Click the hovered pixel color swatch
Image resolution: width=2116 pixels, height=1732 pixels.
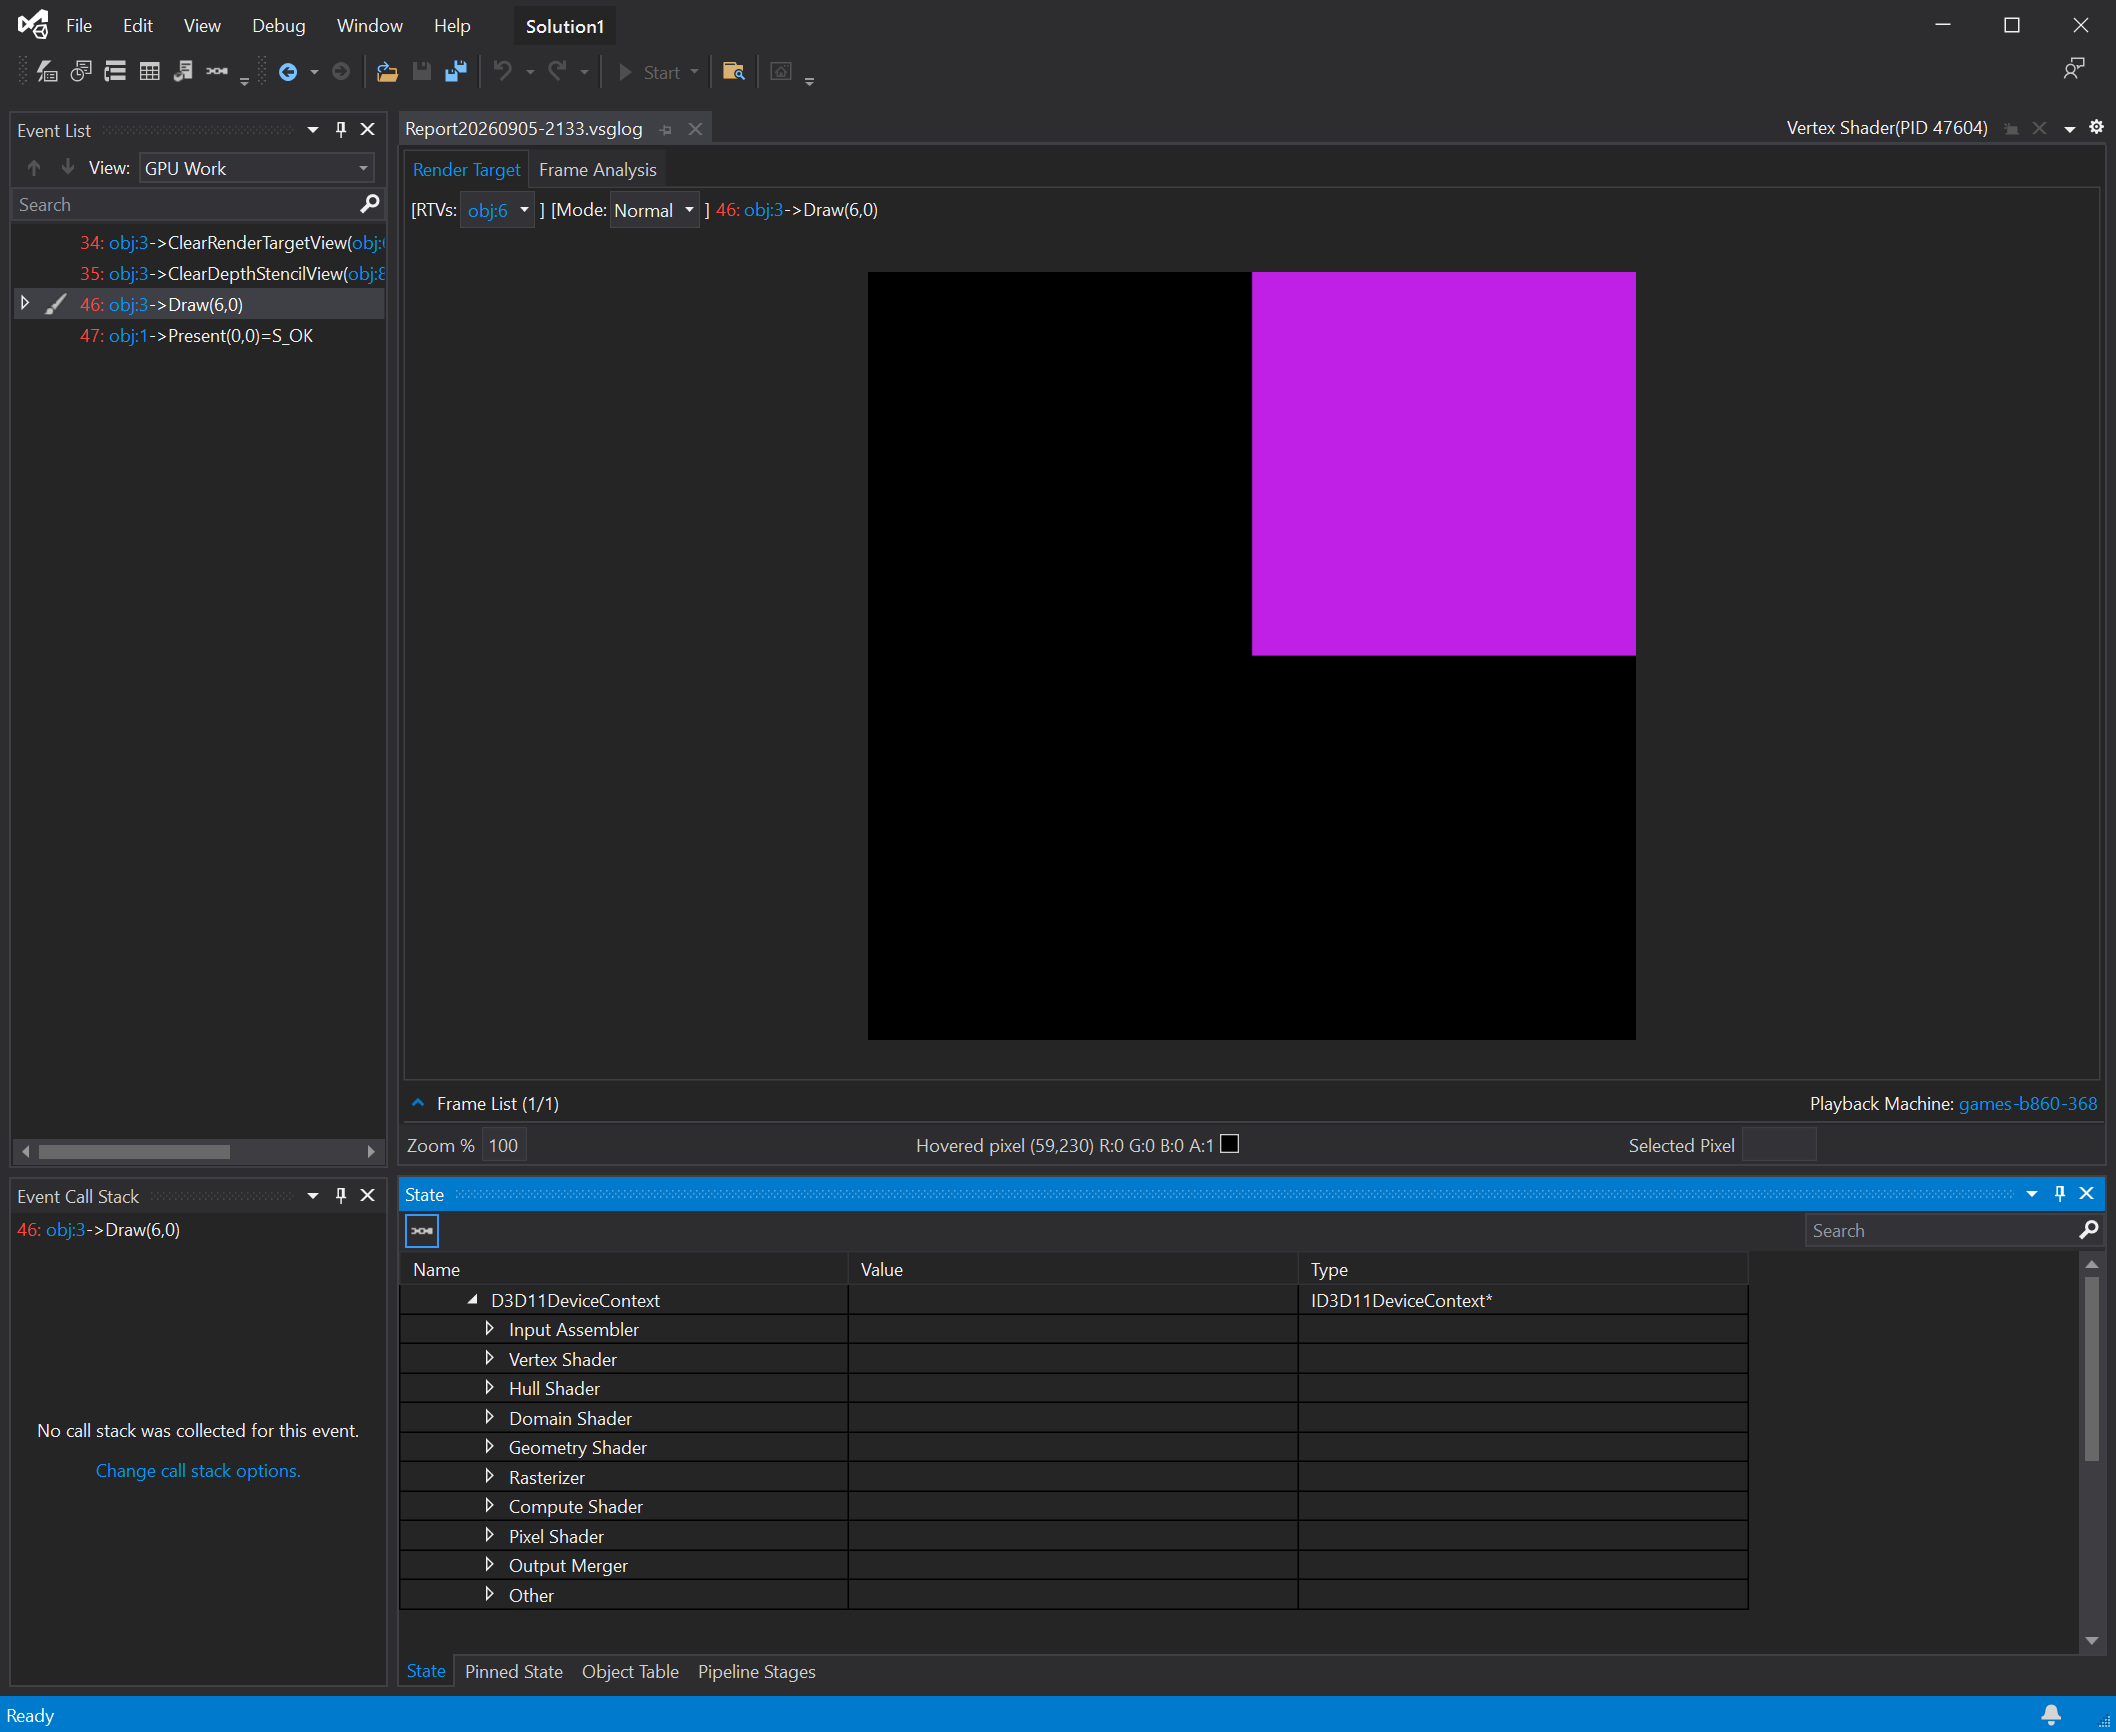tap(1229, 1144)
